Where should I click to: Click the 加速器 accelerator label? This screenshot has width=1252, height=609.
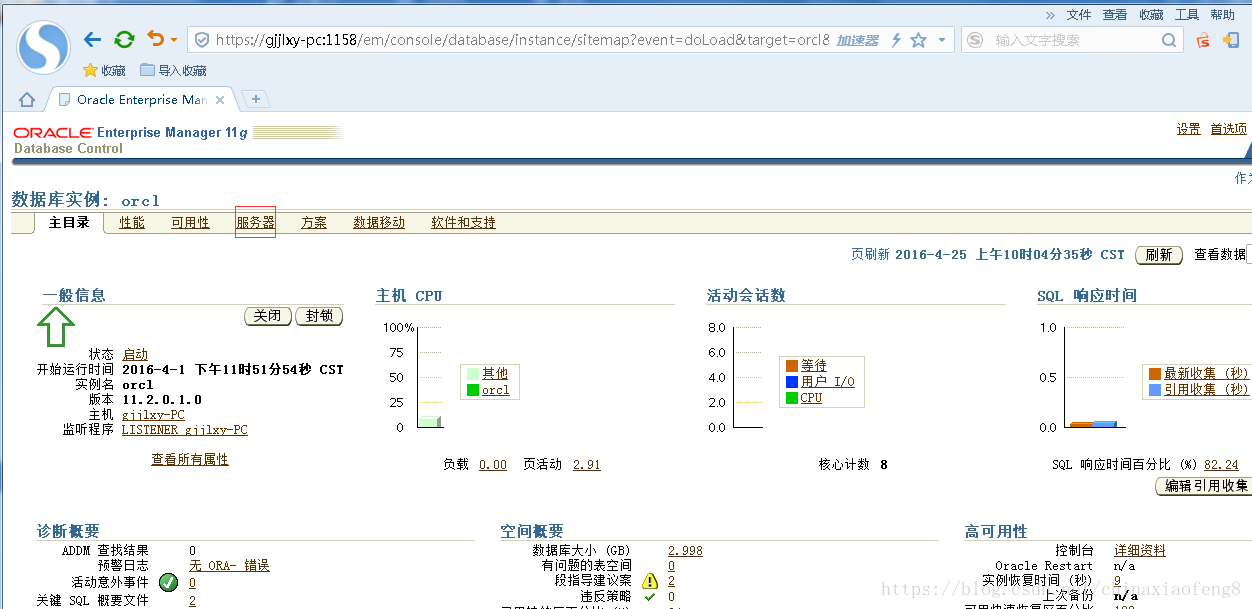click(x=857, y=40)
